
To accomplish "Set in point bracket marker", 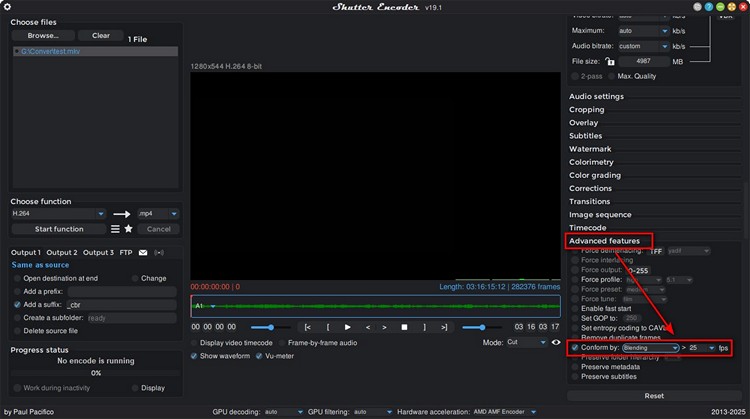I will 328,327.
